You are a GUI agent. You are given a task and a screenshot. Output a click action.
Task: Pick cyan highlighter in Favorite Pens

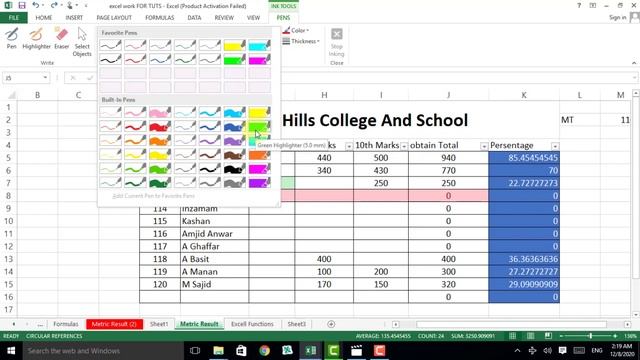pyautogui.click(x=260, y=45)
